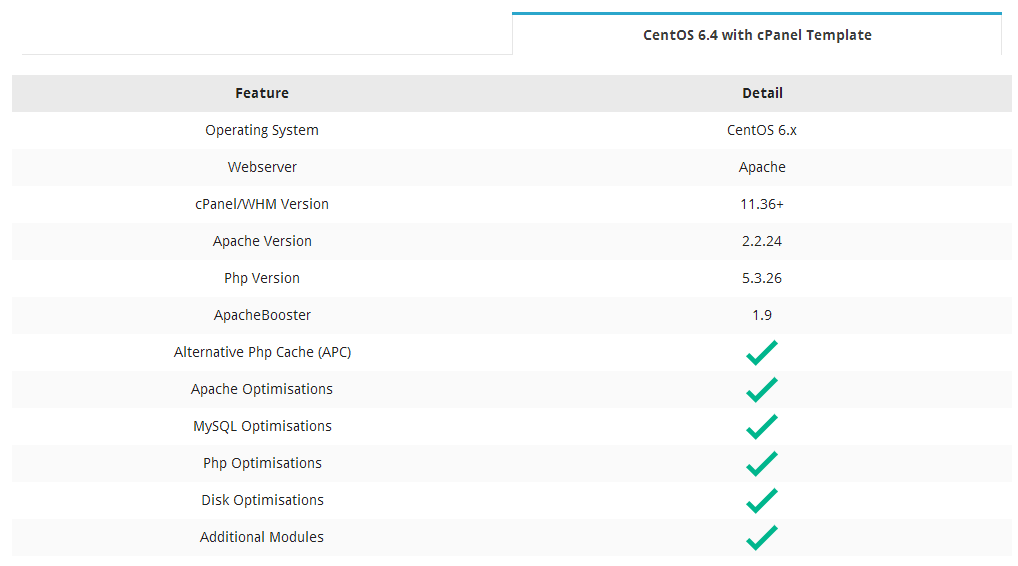Select the 5.3.26 Php version value
Image resolution: width=1018 pixels, height=566 pixels.
tap(762, 278)
